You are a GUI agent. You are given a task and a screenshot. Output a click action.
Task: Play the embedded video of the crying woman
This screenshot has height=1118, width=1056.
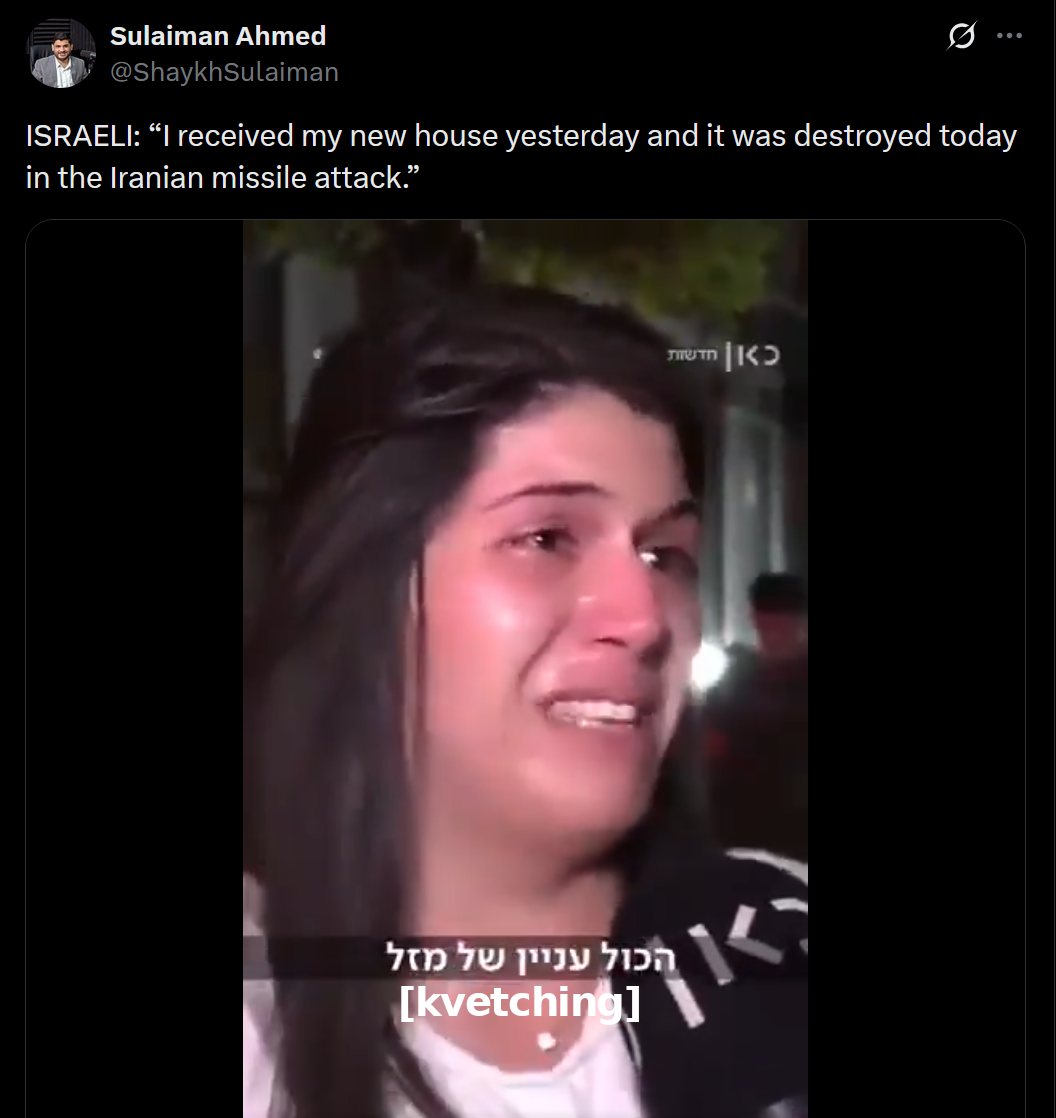tap(525, 669)
